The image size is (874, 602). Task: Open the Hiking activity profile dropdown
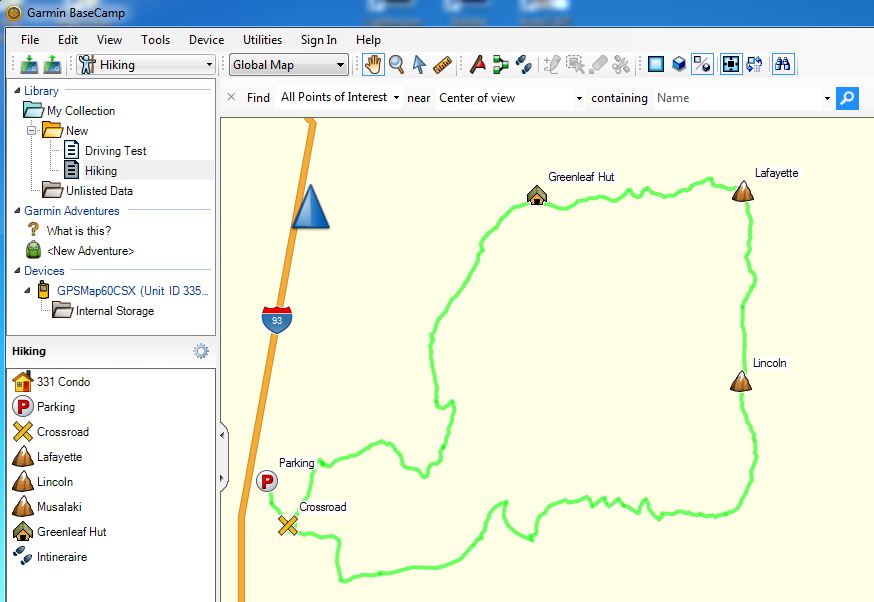tap(146, 65)
